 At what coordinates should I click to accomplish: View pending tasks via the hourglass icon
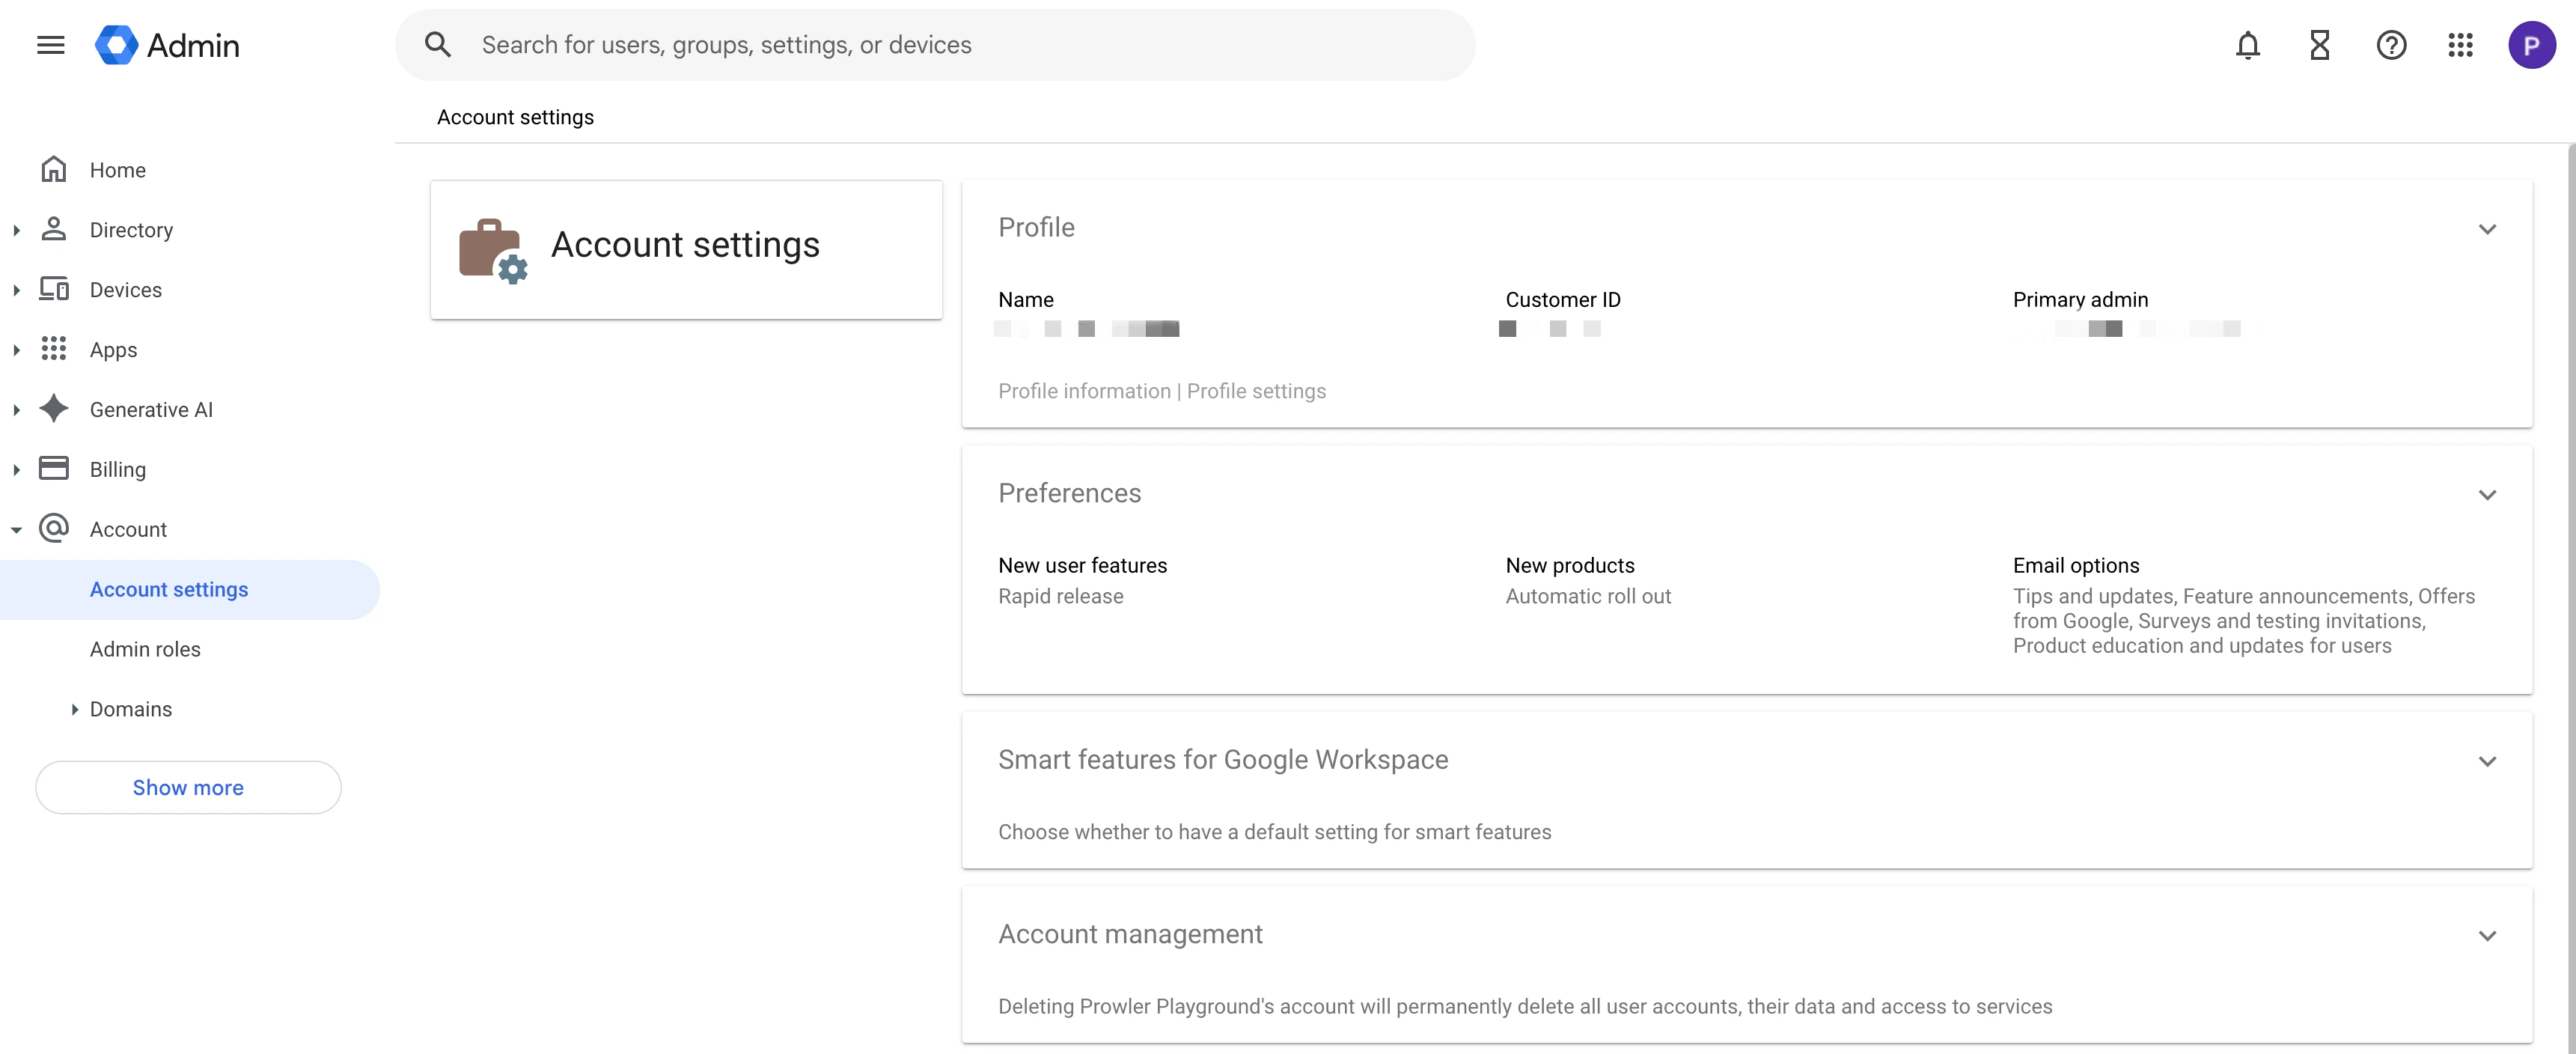(2319, 45)
